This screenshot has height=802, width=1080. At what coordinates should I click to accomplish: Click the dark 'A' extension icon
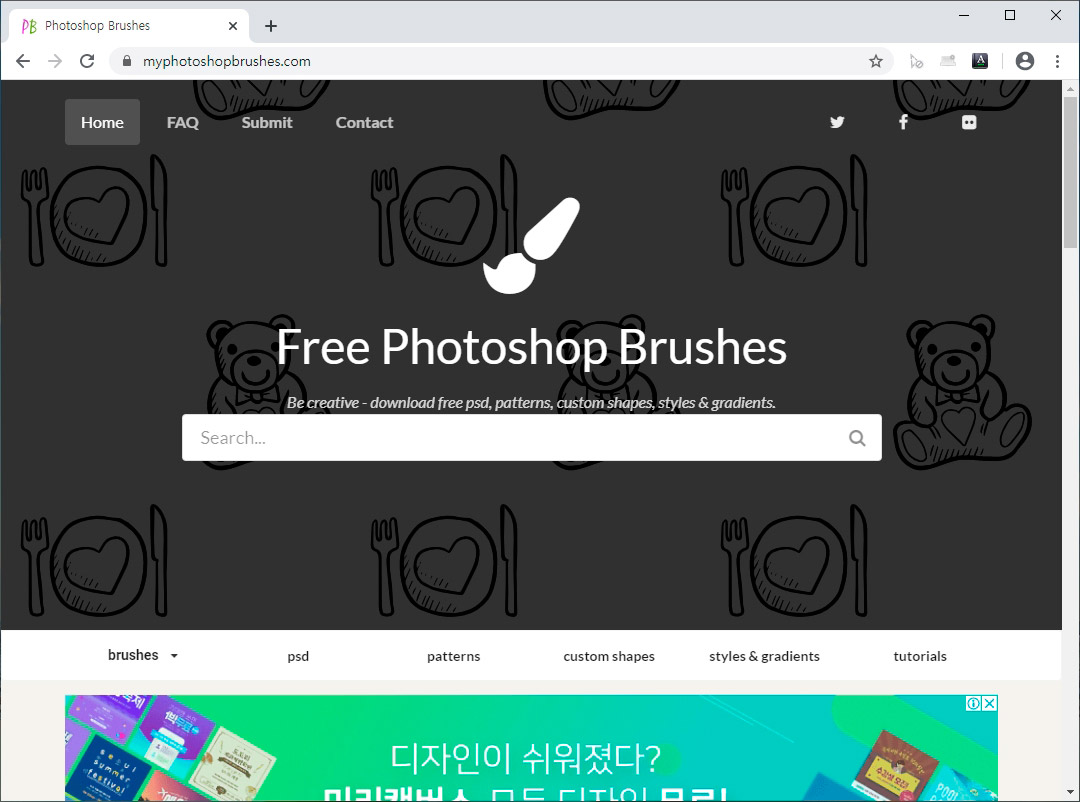(979, 61)
